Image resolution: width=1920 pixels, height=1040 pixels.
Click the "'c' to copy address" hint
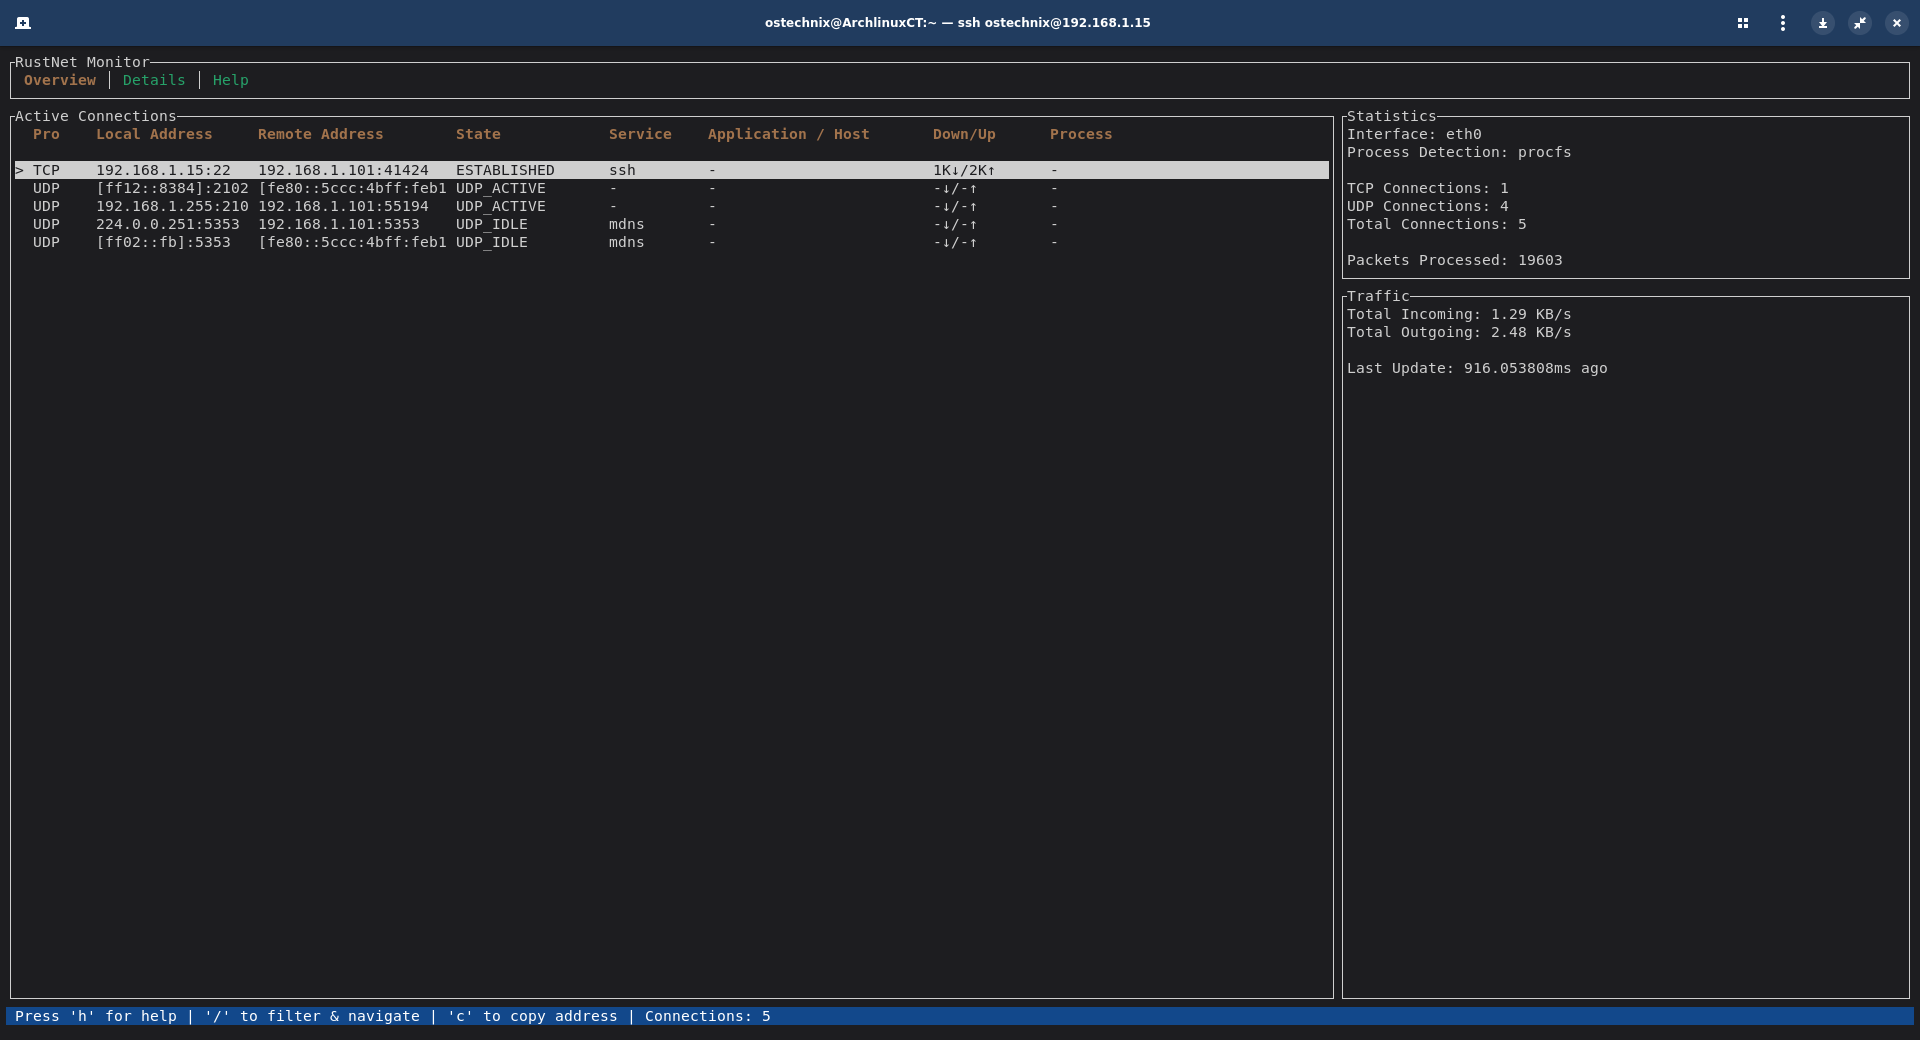[x=531, y=1016]
